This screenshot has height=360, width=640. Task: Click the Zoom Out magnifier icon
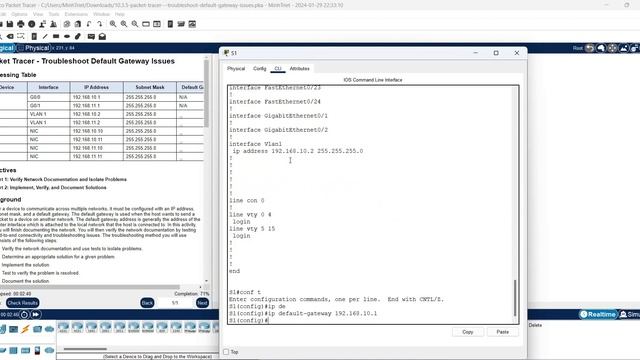coord(135,24)
